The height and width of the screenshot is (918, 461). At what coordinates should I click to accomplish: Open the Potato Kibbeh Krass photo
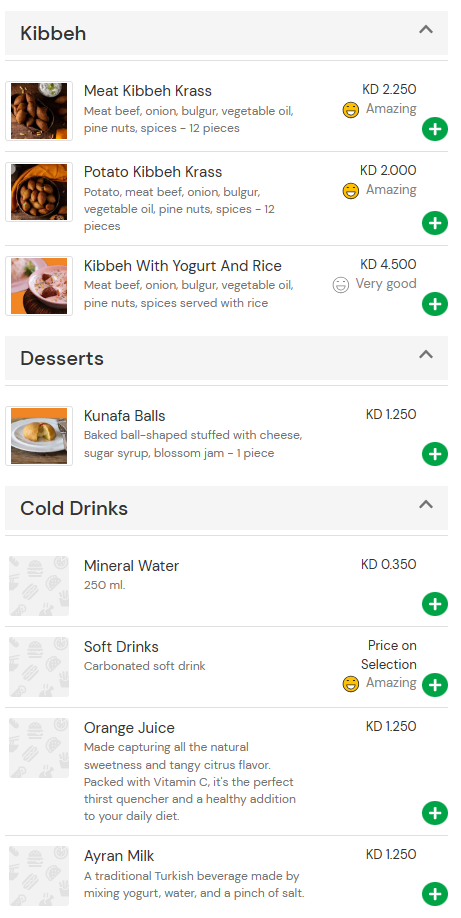coord(39,192)
